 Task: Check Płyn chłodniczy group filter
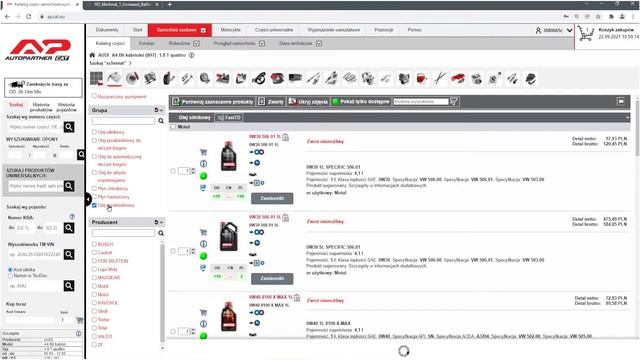coord(94,188)
